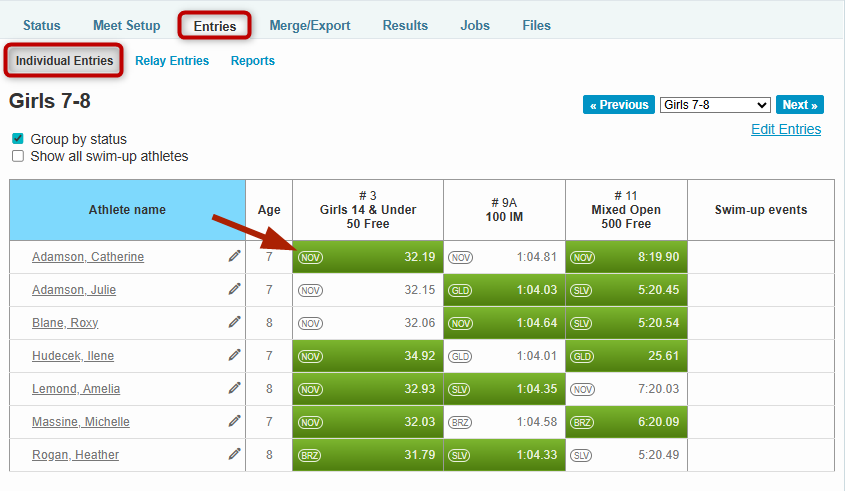
Task: Switch to the Results tab
Action: point(405,25)
